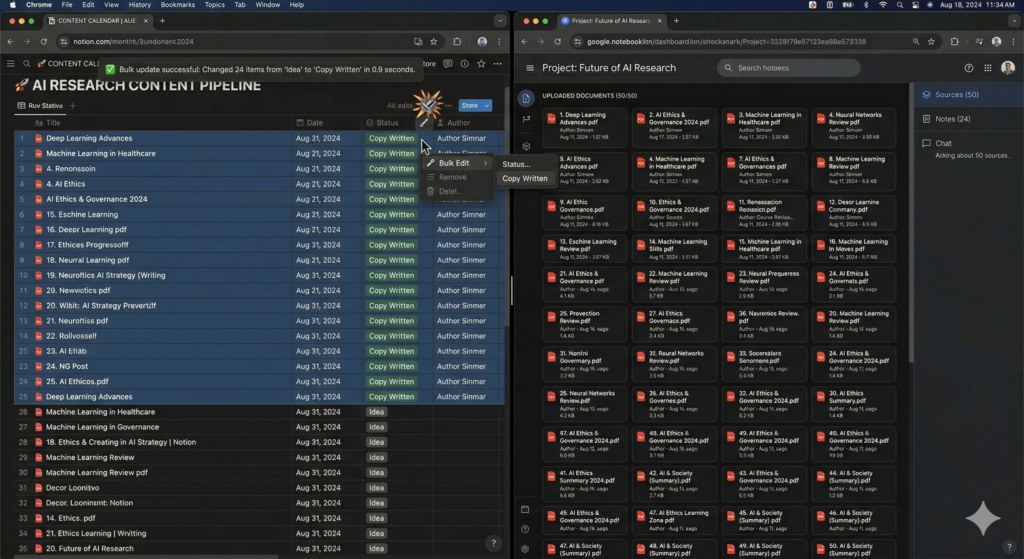This screenshot has height=559, width=1024.
Task: Open the Notion sidebar hamburger menu
Action: pyautogui.click(x=10, y=63)
